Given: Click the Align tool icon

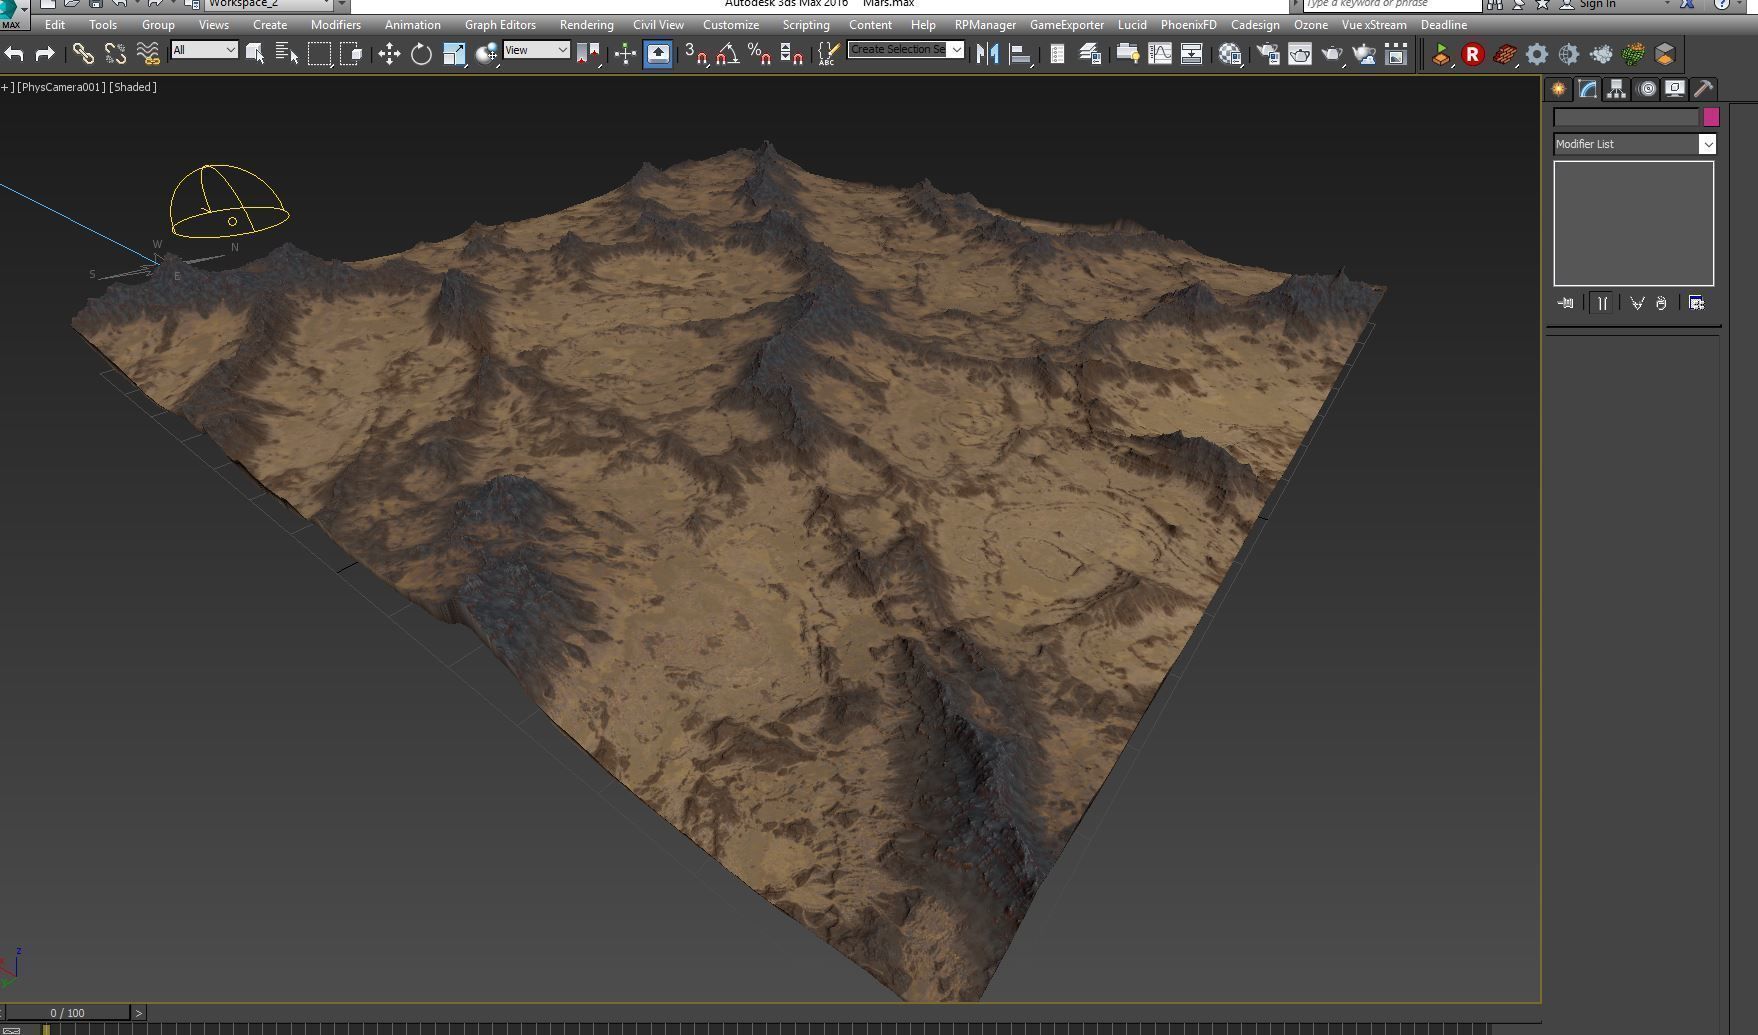Looking at the screenshot, I should click(1020, 54).
